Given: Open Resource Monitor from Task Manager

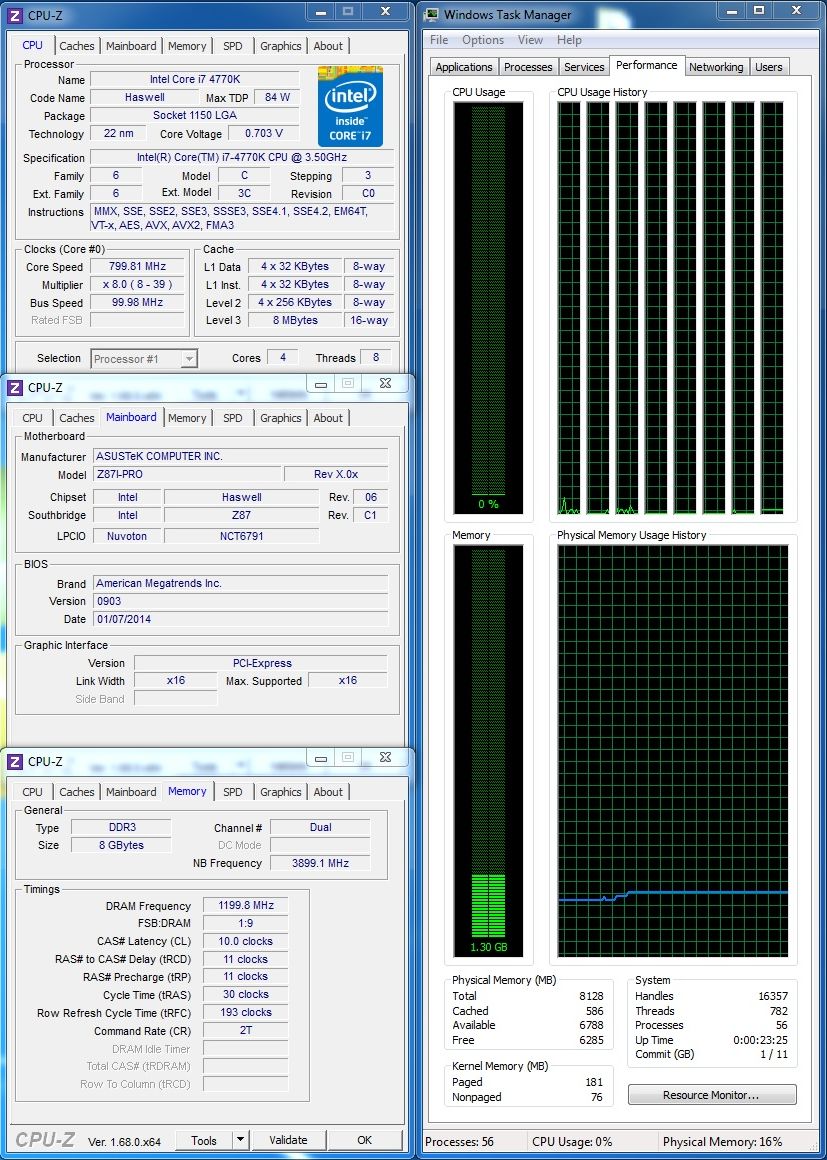Looking at the screenshot, I should coord(712,1095).
